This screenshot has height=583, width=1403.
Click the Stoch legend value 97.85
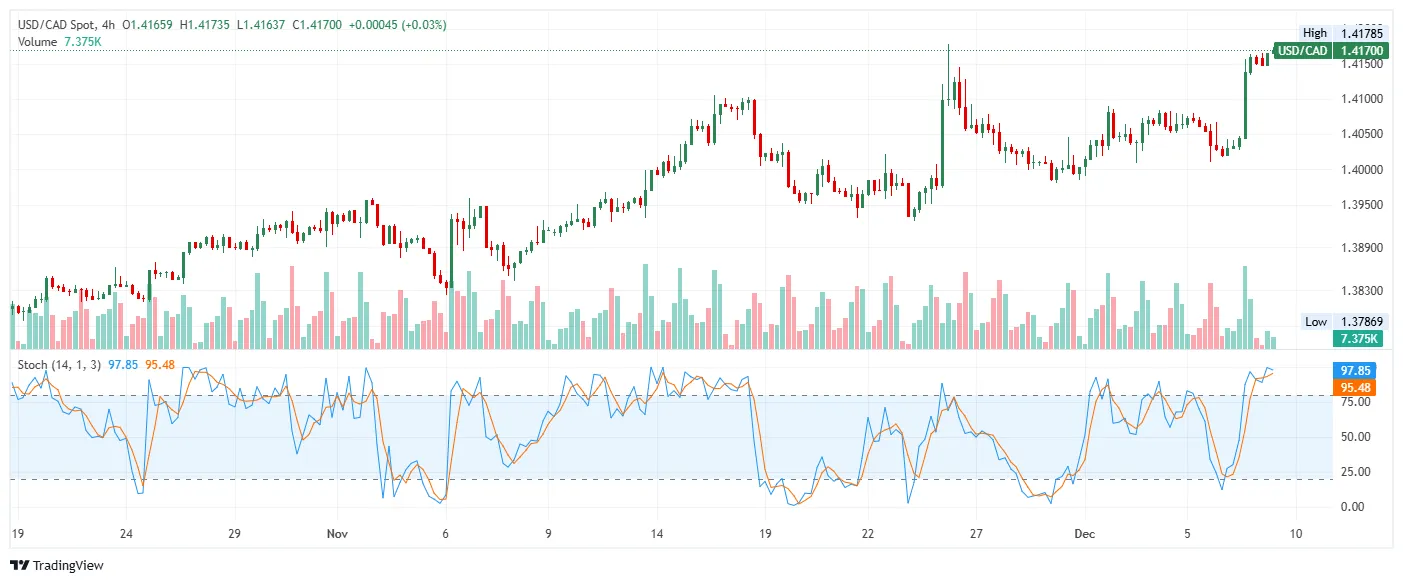(123, 364)
